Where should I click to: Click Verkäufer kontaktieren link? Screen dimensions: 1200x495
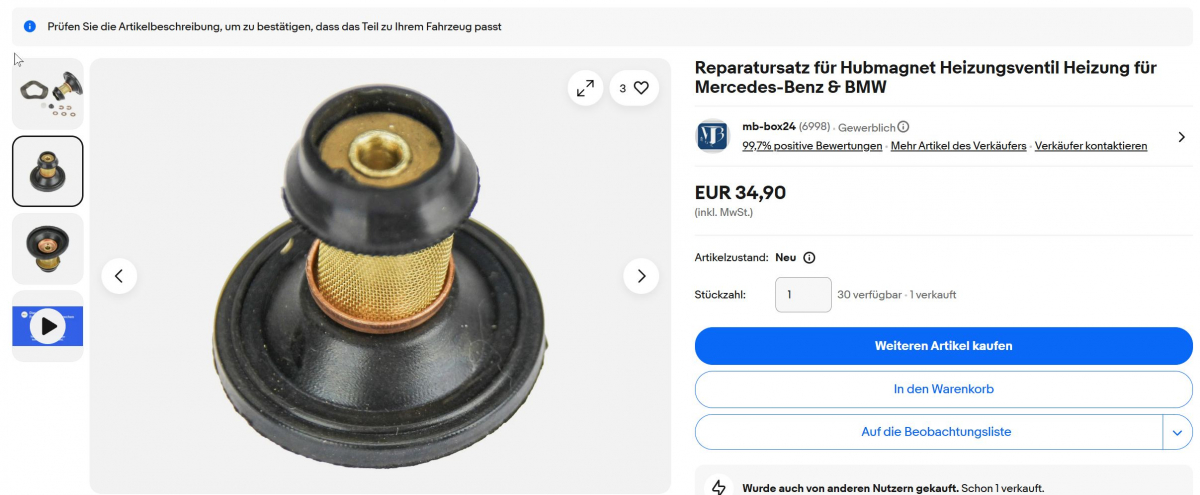(x=1091, y=146)
